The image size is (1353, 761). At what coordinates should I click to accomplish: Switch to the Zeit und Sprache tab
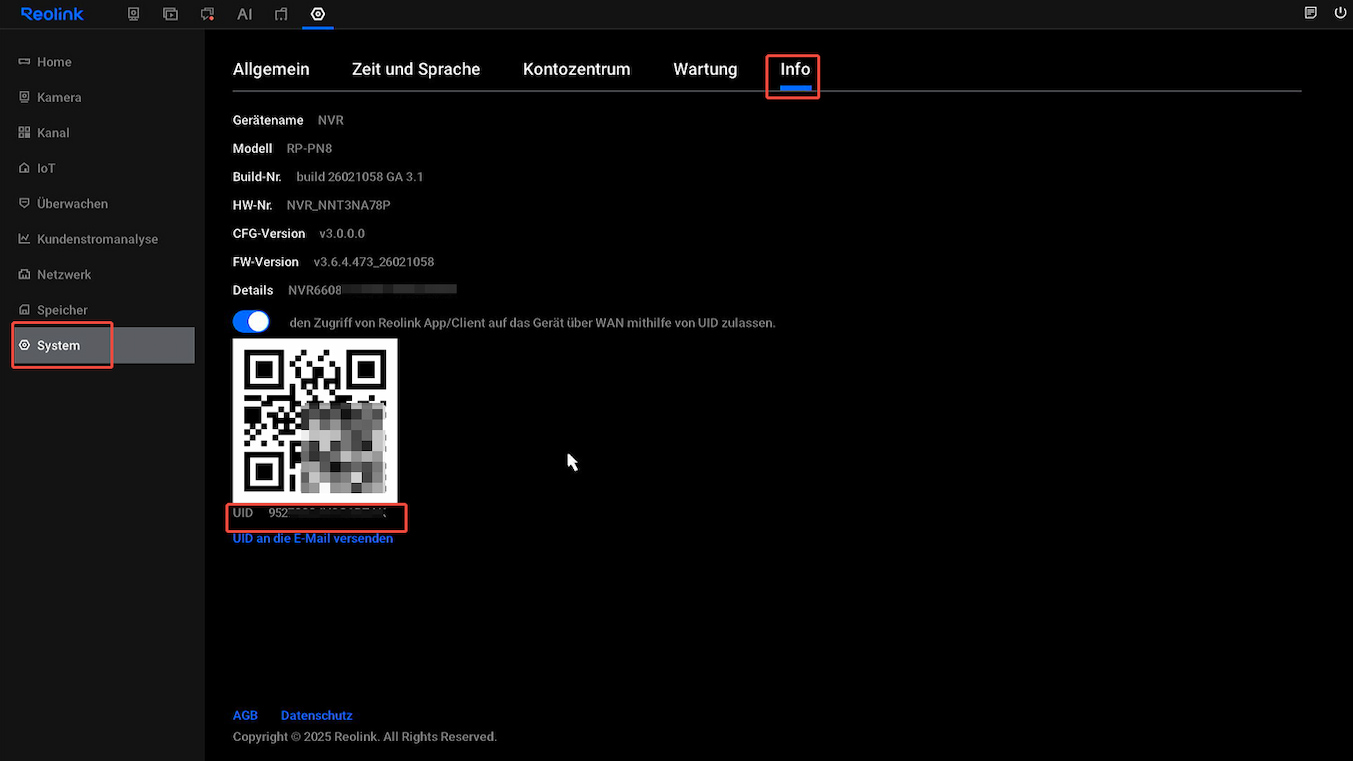[x=416, y=69]
